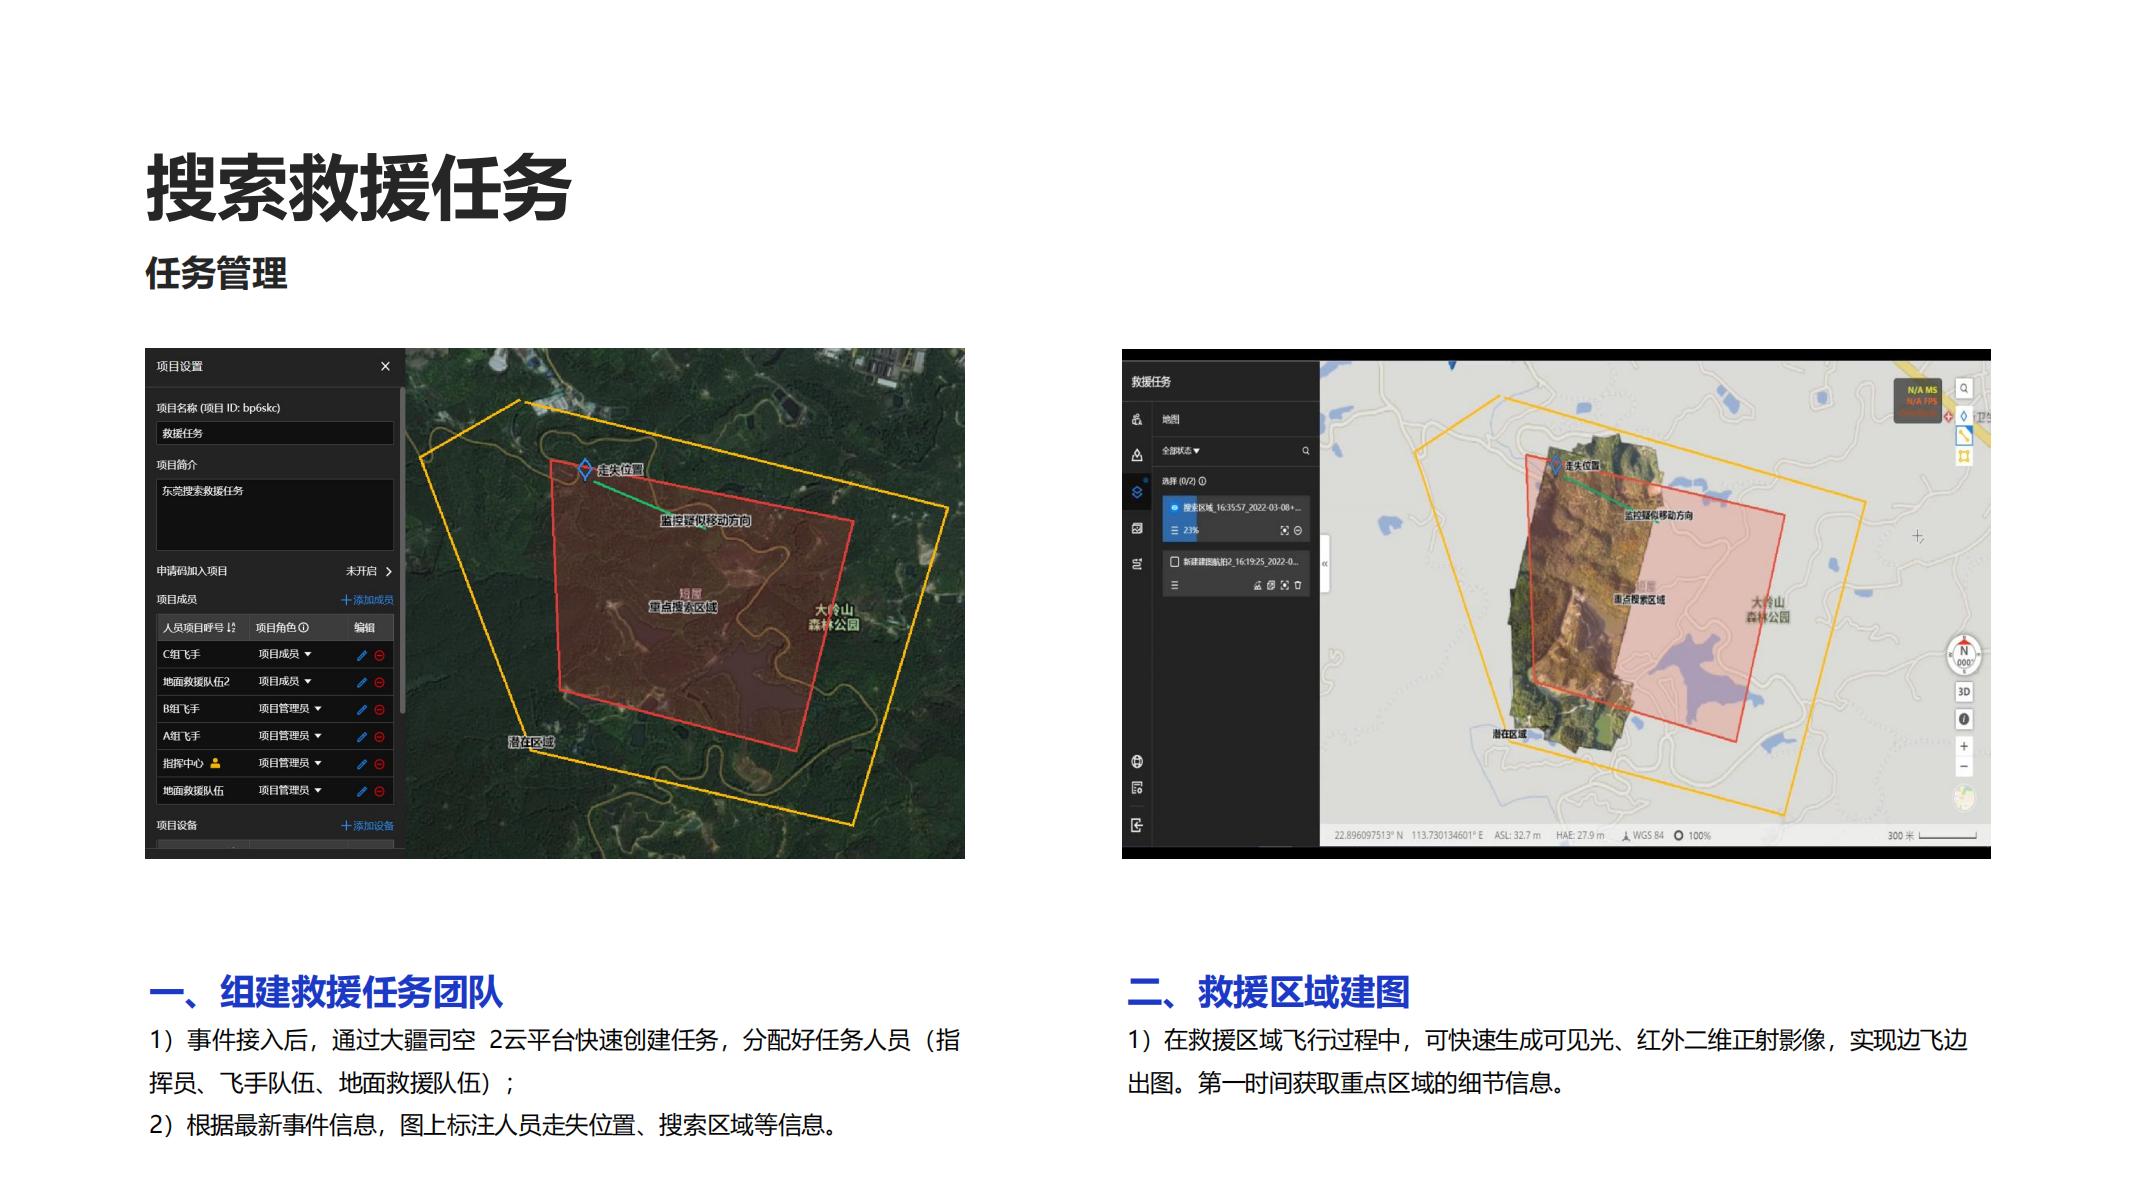This screenshot has width=2133, height=1200.
Task: Remove 地面救援队伍2 with the red minus icon
Action: 379,682
